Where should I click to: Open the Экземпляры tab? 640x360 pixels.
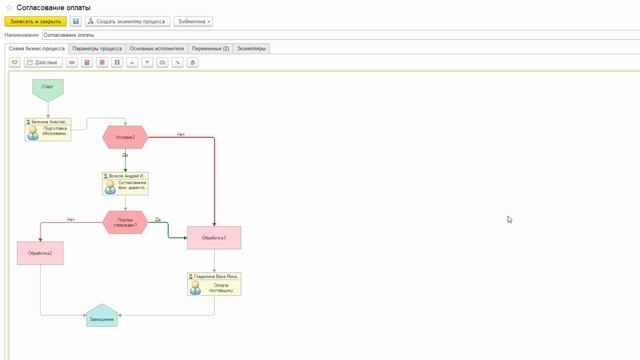pyautogui.click(x=251, y=49)
